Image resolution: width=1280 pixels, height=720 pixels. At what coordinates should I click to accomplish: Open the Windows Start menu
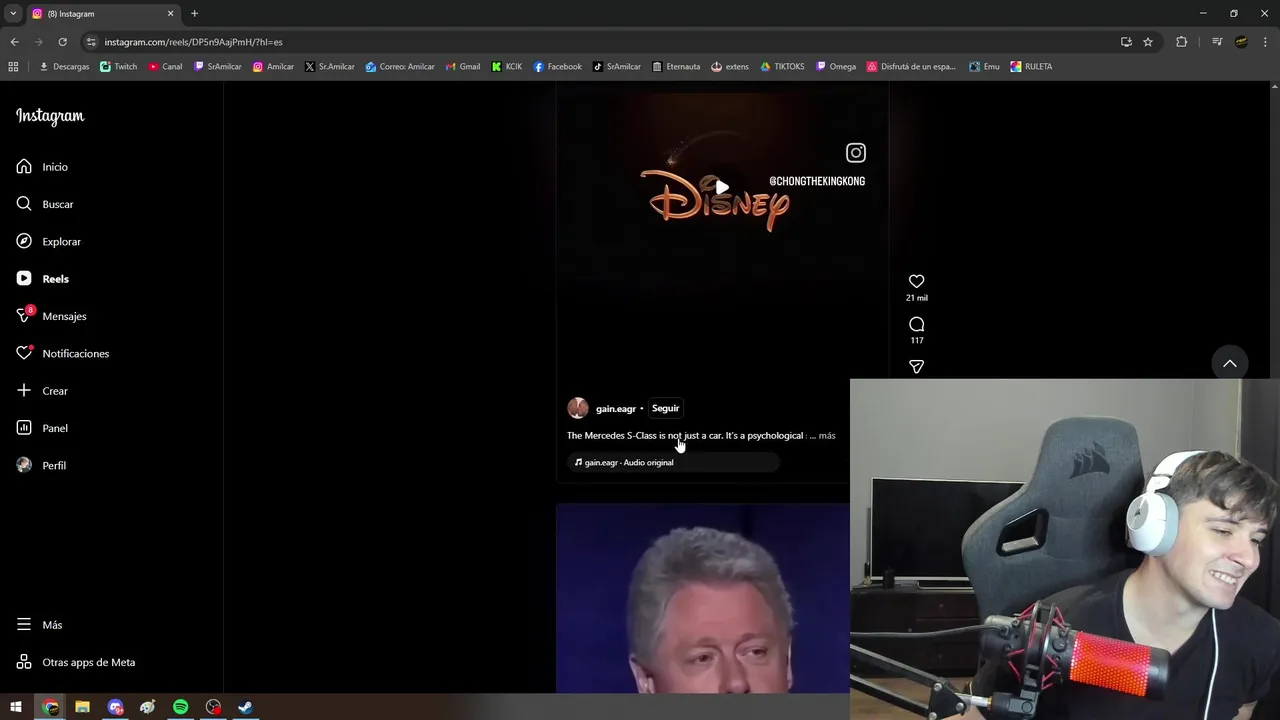coord(16,707)
